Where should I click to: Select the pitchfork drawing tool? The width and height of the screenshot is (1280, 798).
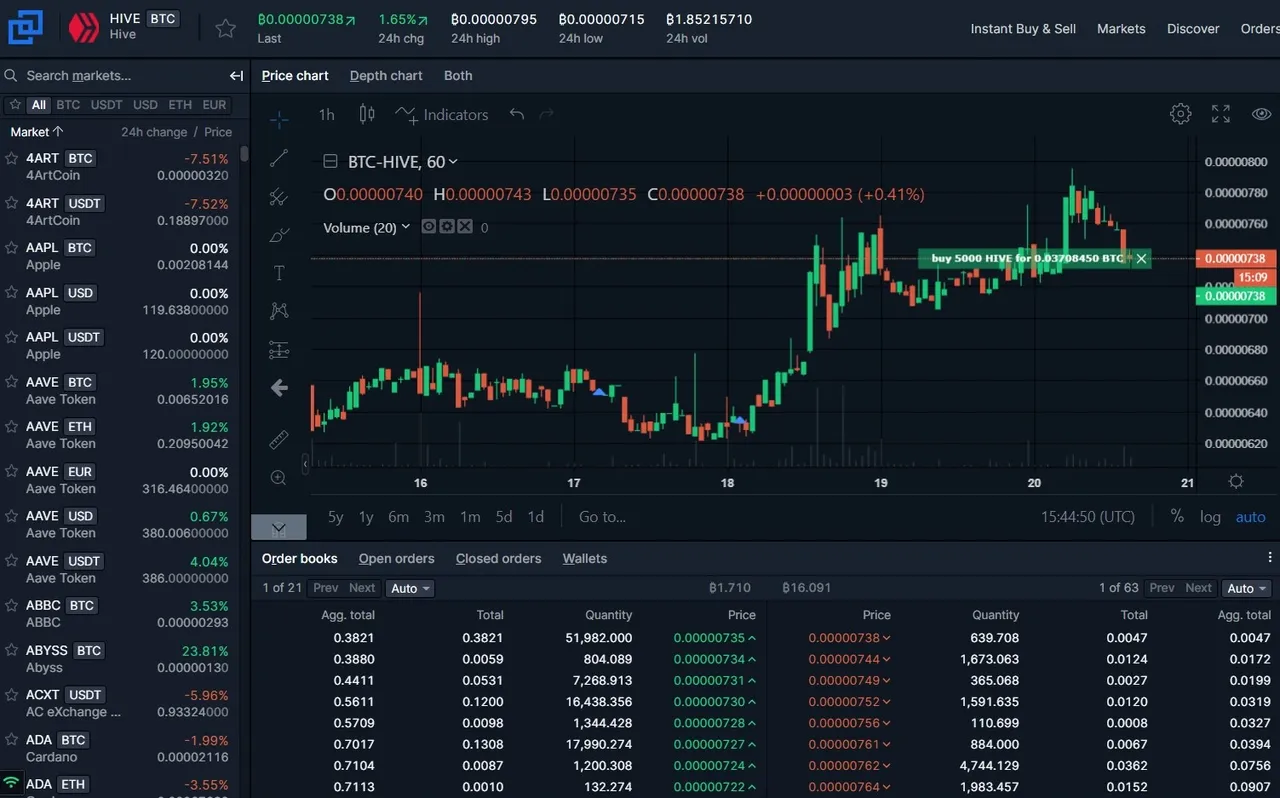click(279, 197)
